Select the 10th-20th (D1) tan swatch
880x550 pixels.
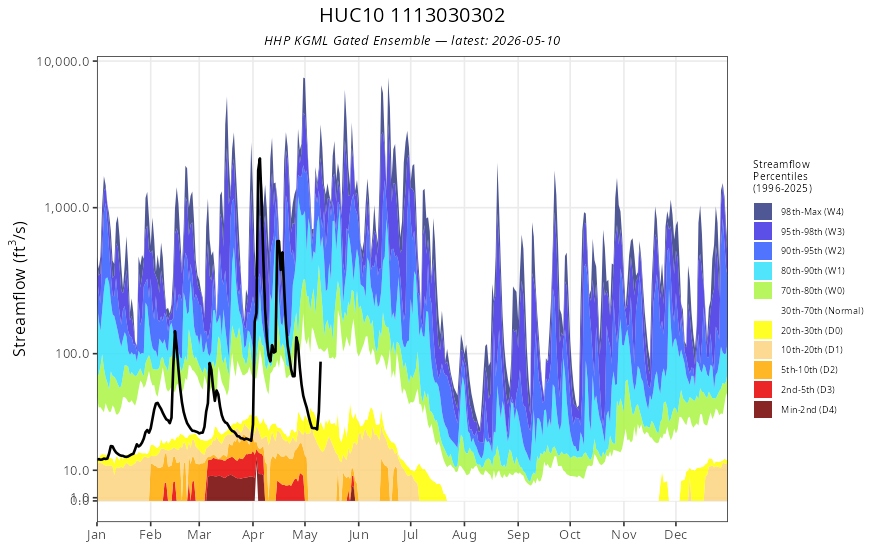[763, 350]
